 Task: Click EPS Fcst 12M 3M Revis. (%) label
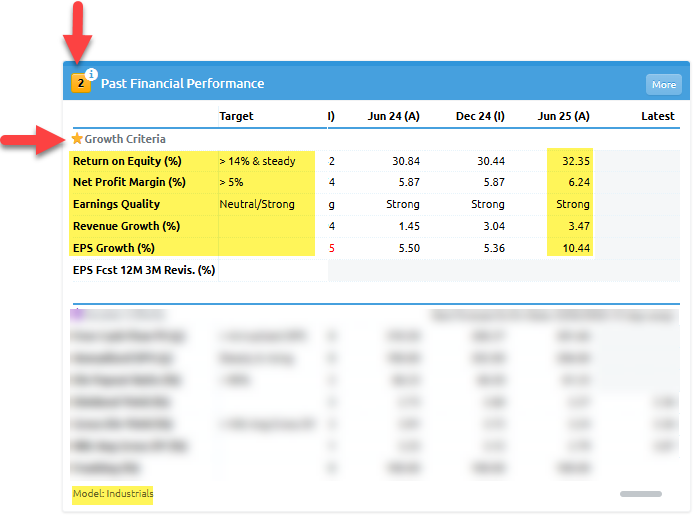pos(144,270)
